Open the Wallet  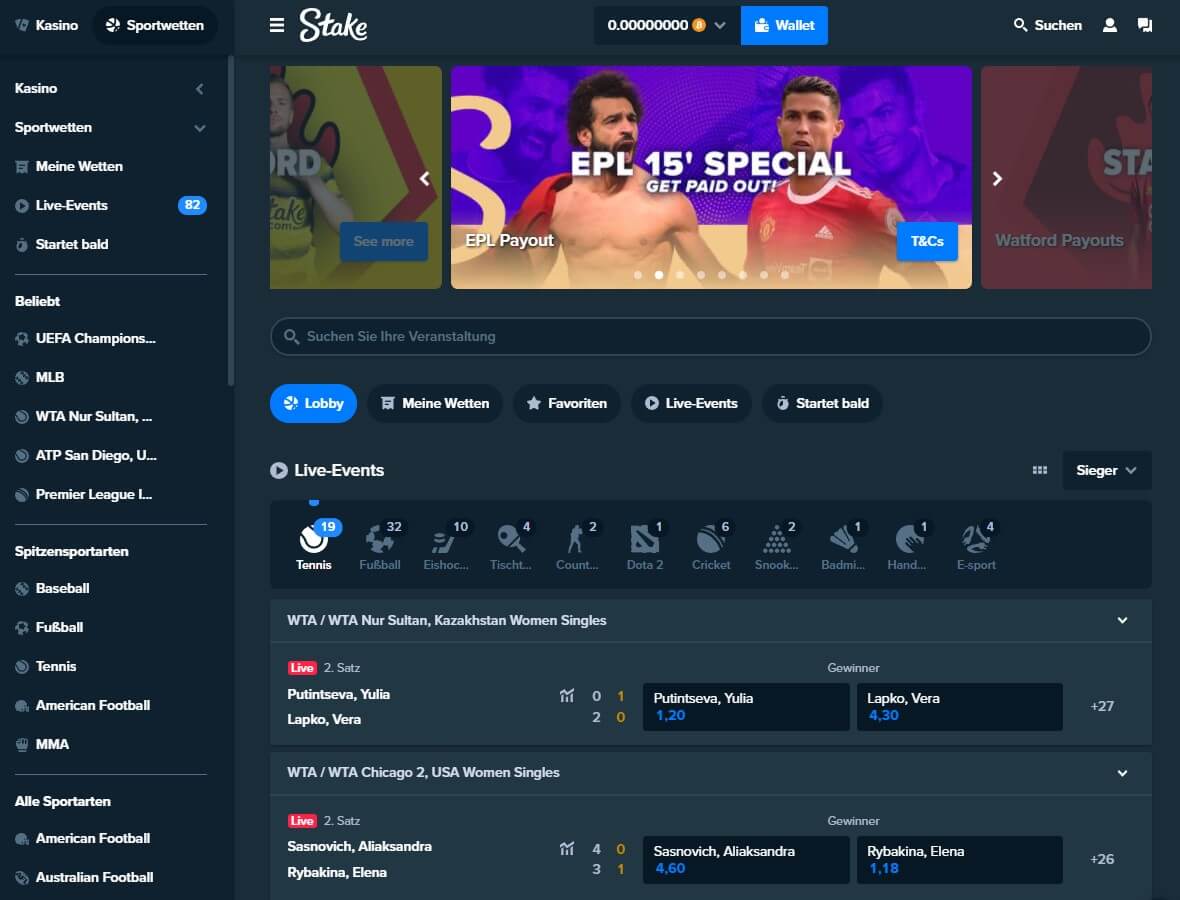pyautogui.click(x=784, y=26)
